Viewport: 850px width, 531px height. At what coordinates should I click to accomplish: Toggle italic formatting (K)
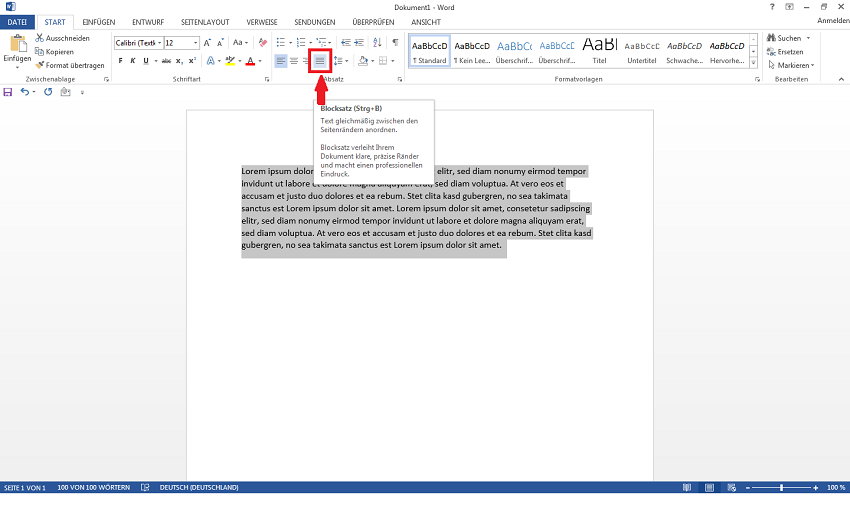coord(133,61)
